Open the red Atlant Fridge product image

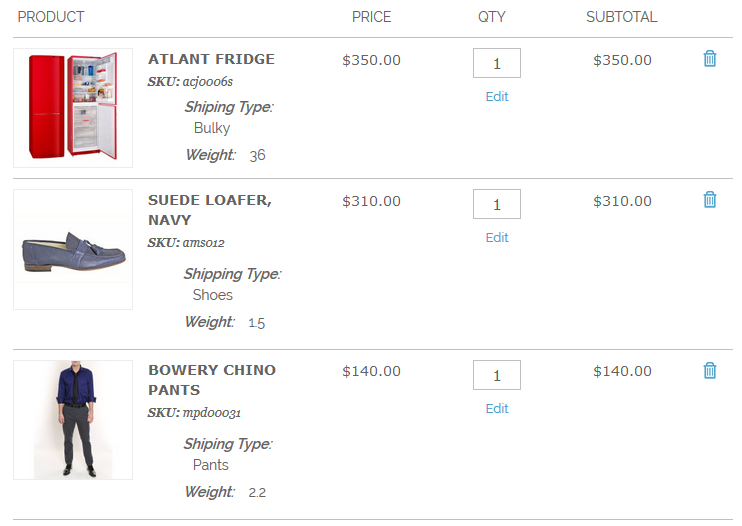tap(73, 108)
